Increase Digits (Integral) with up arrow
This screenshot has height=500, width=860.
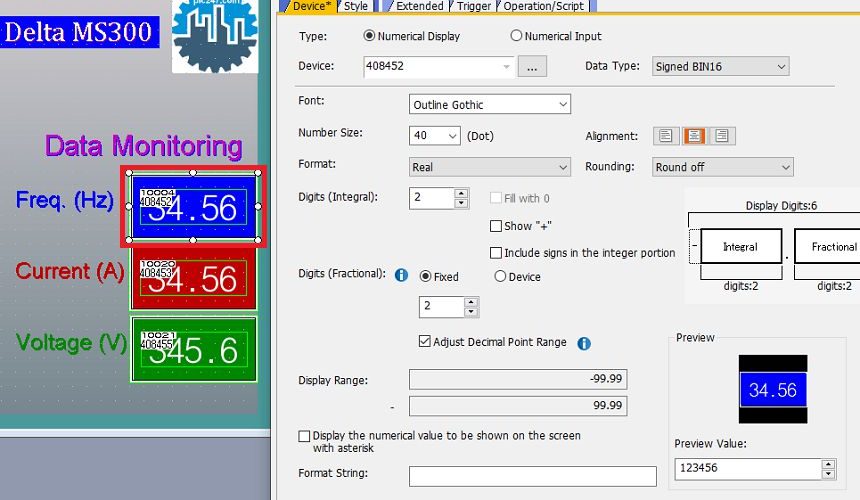[461, 194]
